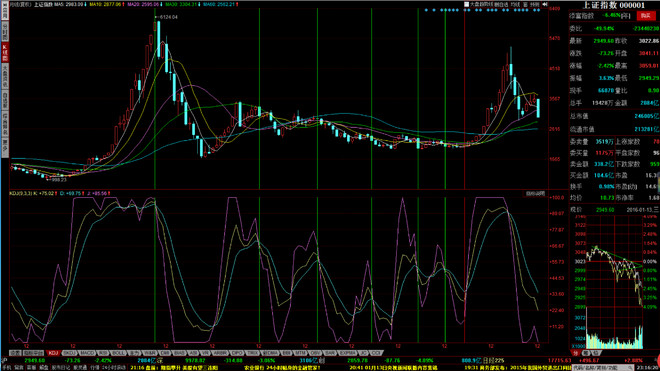Click the 行情 item in bottom bar
The image size is (660, 371).
click(95, 368)
